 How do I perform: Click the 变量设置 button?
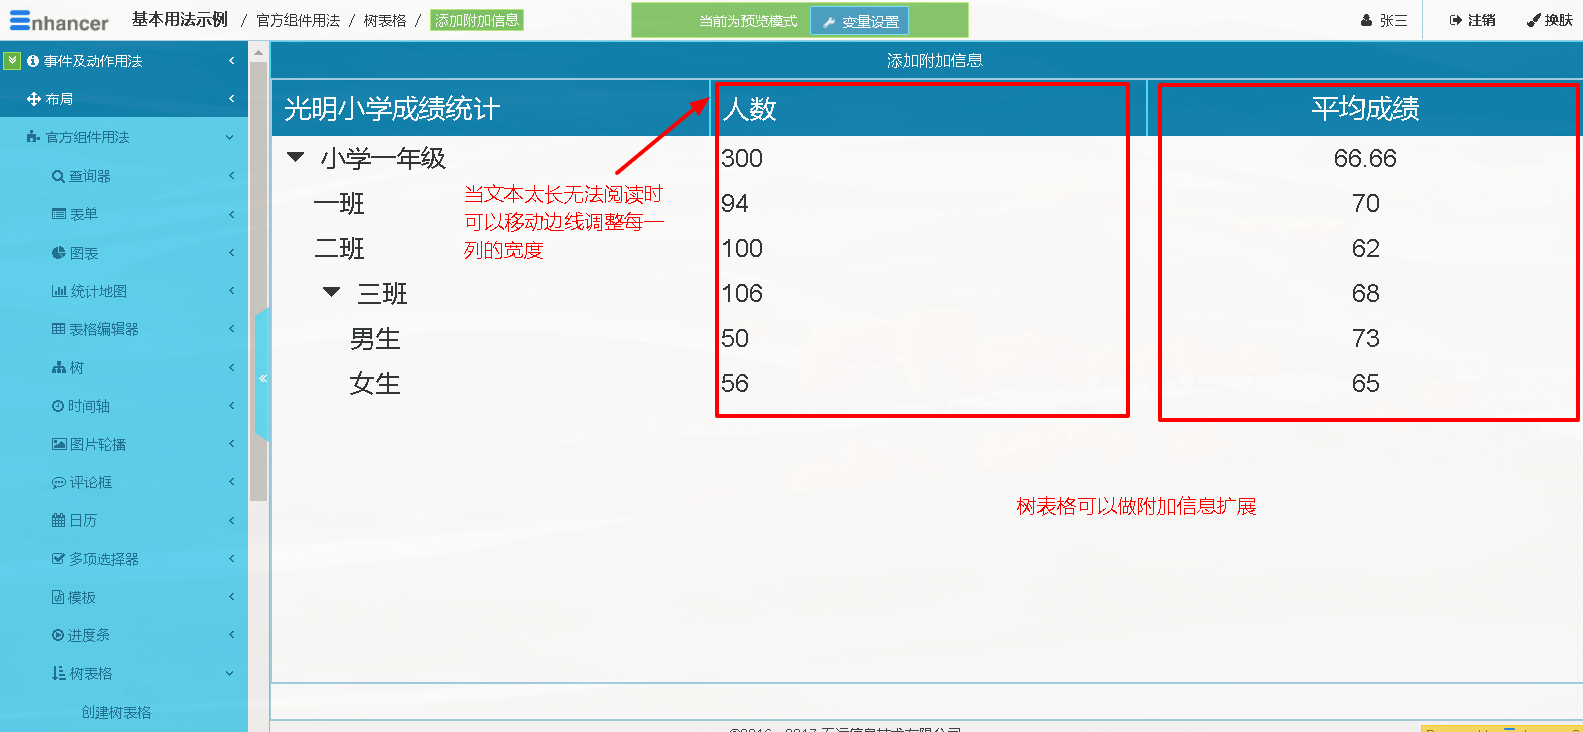pos(859,21)
